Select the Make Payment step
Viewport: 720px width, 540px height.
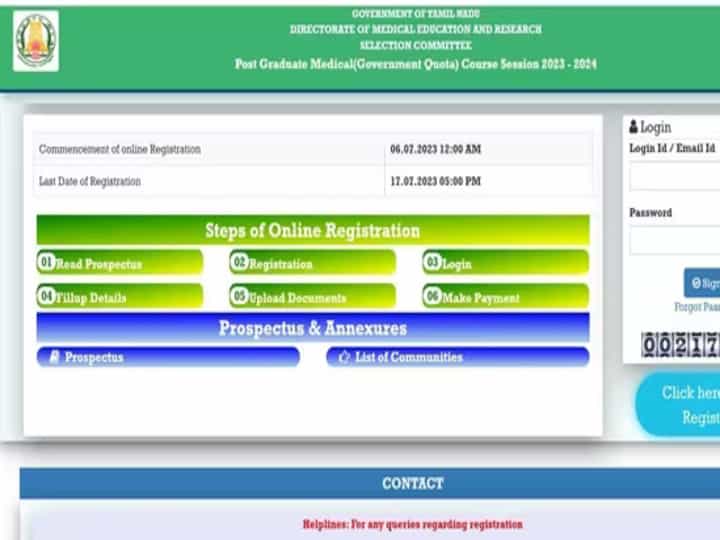pyautogui.click(x=506, y=296)
